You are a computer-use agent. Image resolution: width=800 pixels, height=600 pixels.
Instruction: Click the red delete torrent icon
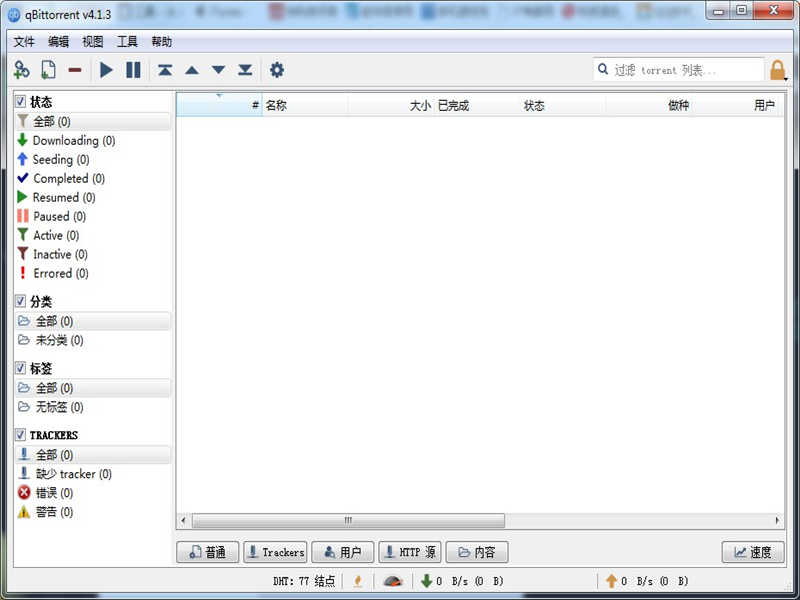click(x=75, y=70)
